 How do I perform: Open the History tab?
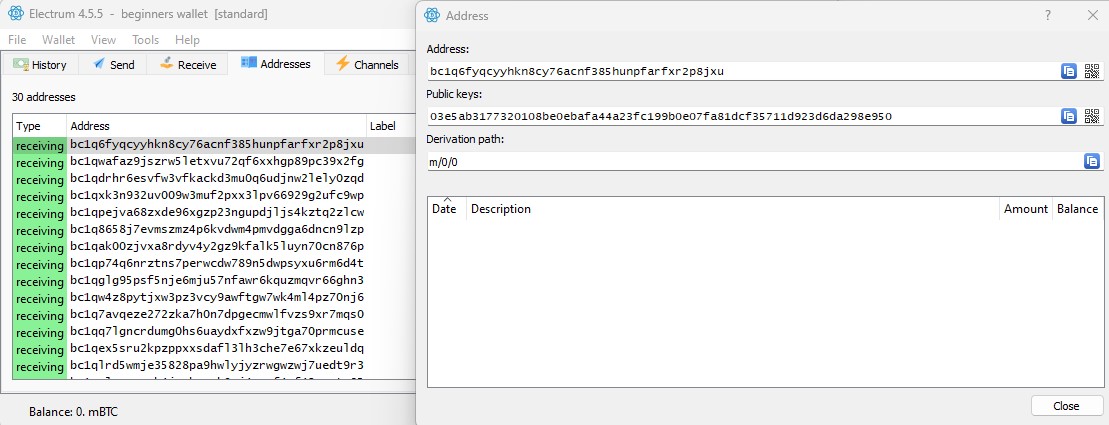pyautogui.click(x=40, y=65)
